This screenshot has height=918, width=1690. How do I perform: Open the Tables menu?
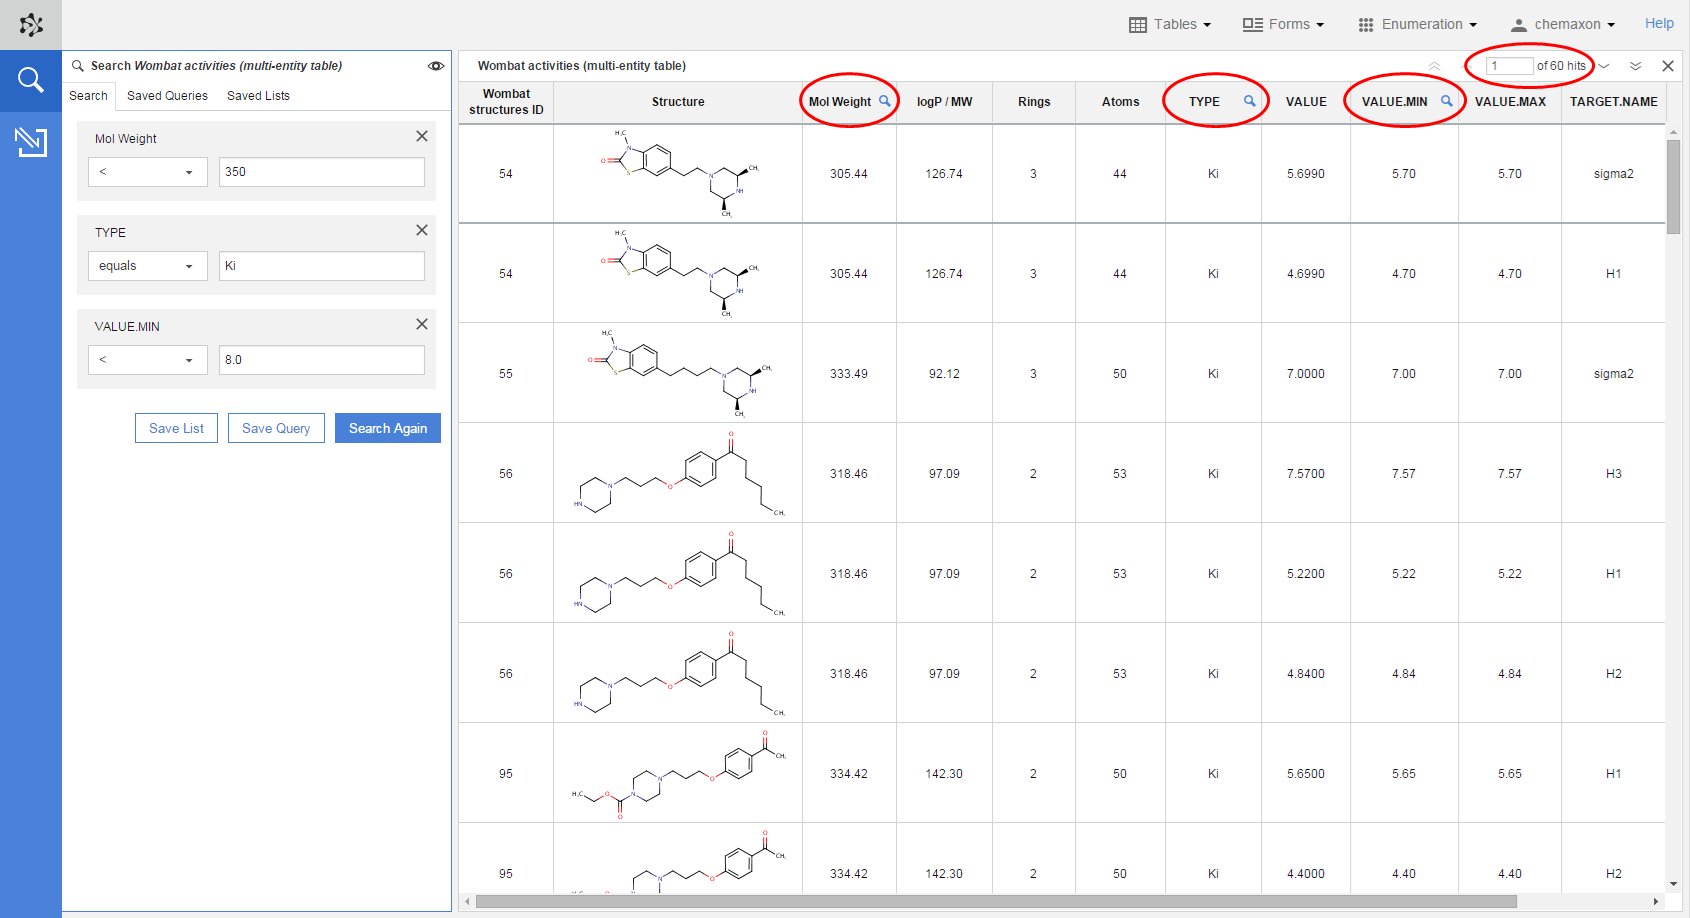[x=1170, y=24]
